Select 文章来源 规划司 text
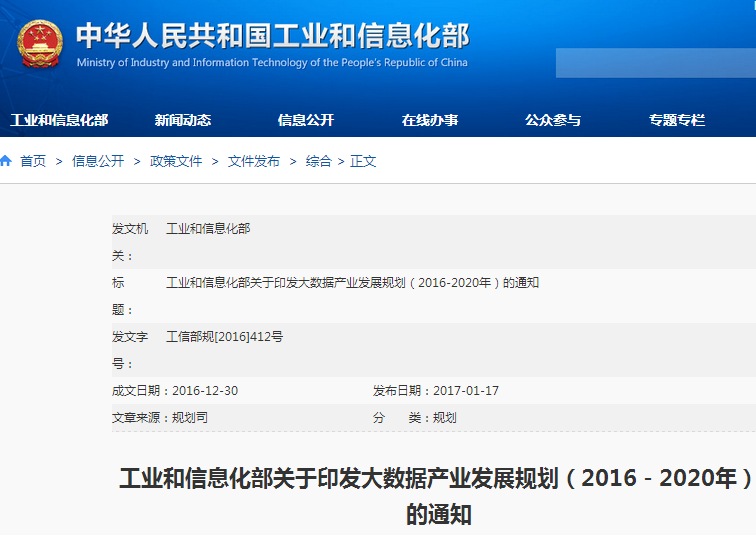Screen dimensions: 756x535 pyautogui.click(x=160, y=417)
